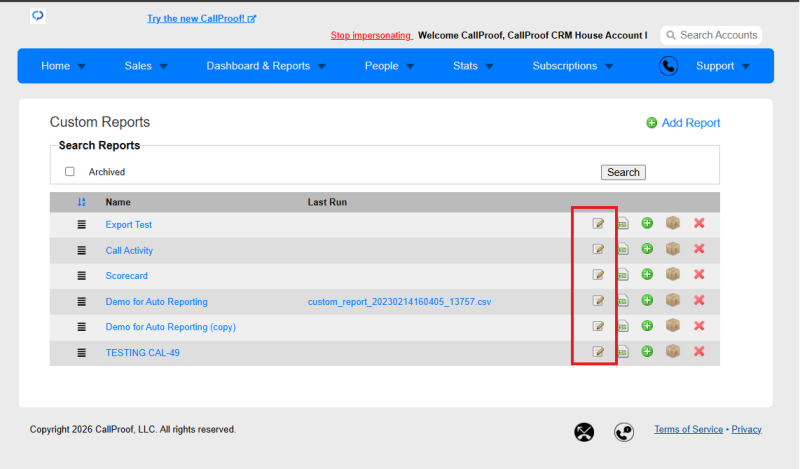The image size is (800, 469).
Task: Click the green plus icon on Export Test row
Action: [647, 223]
